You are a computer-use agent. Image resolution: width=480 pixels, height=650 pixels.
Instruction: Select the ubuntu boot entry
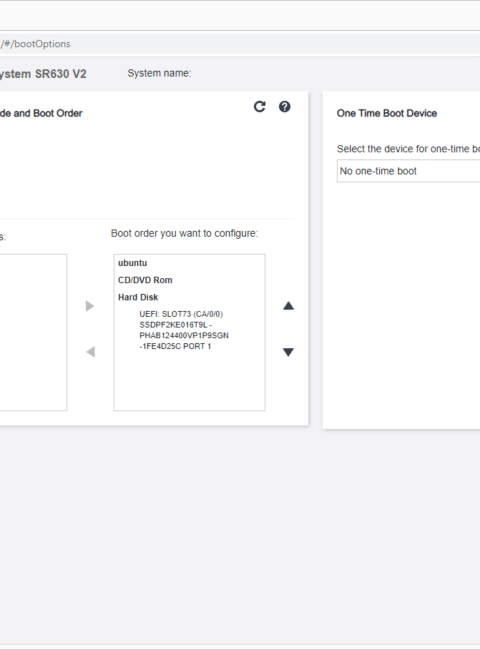point(132,263)
